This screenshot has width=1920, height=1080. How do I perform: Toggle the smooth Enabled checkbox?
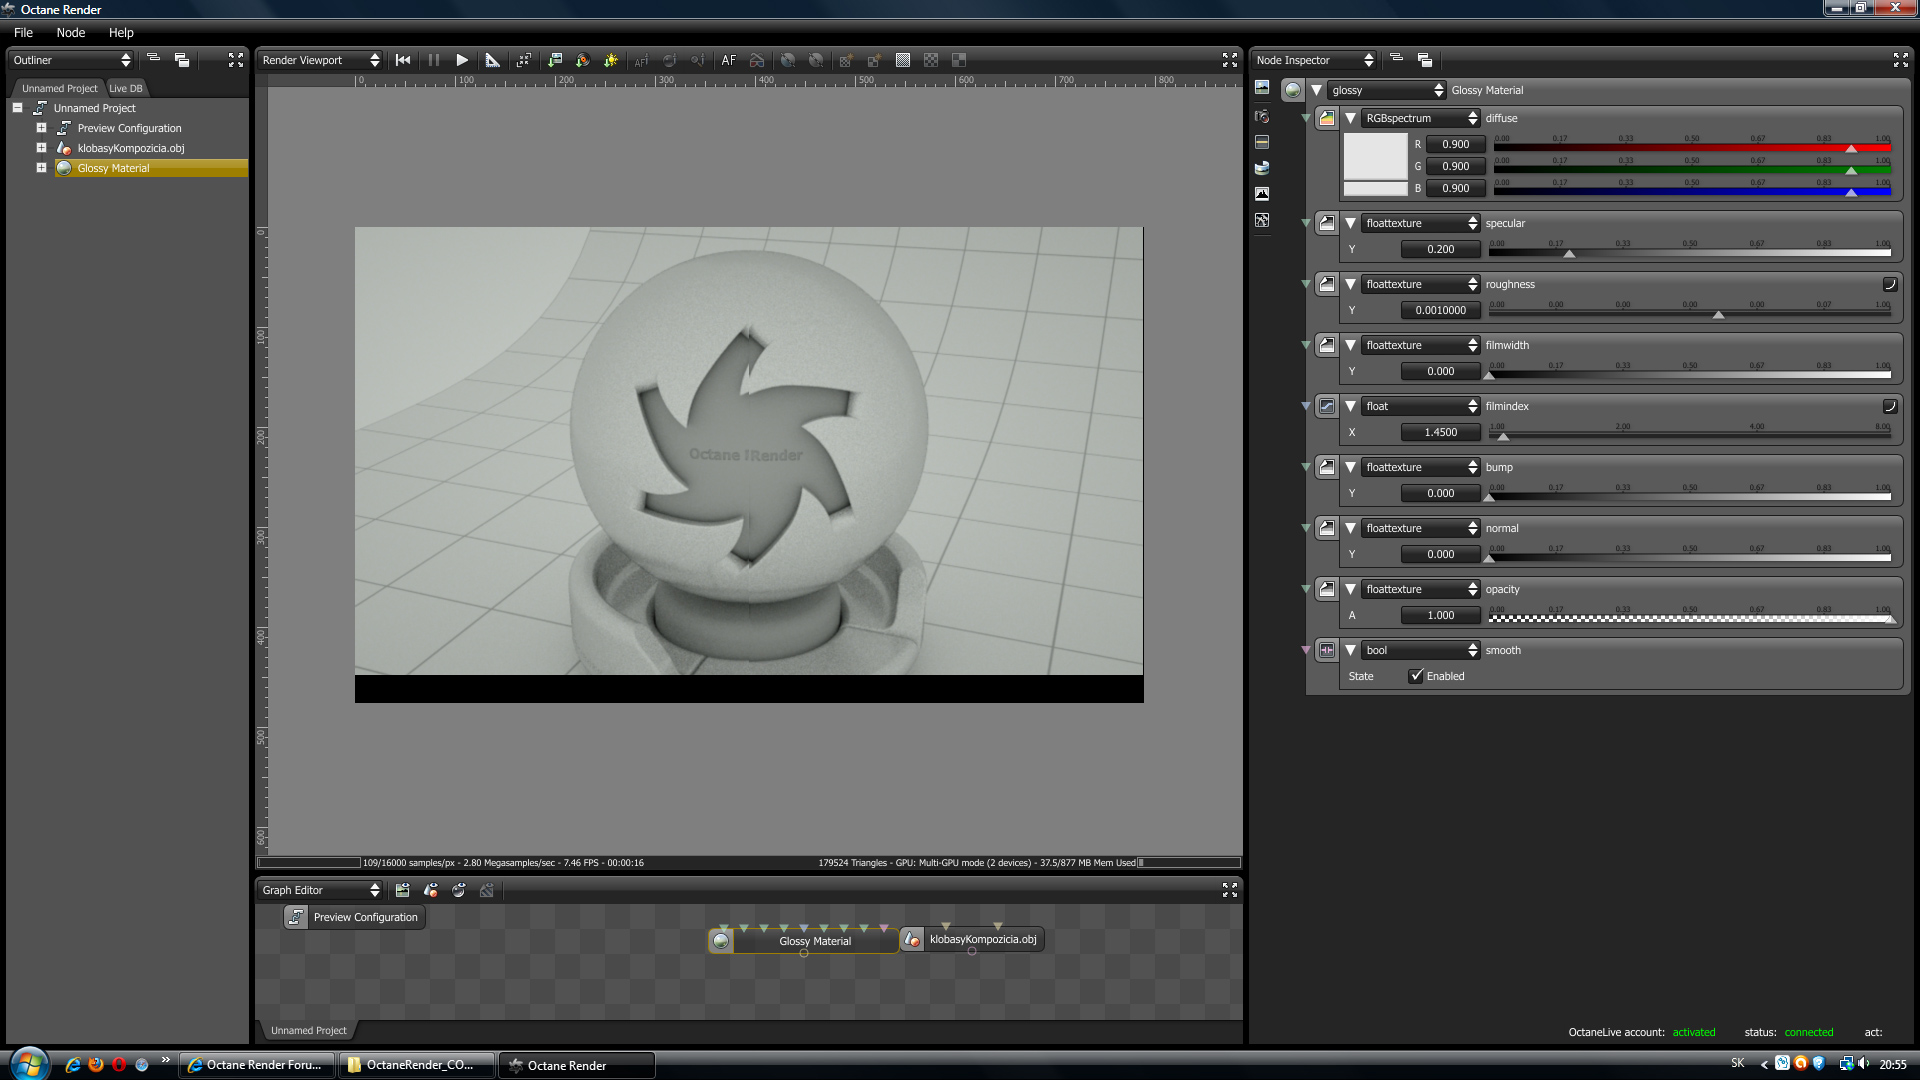1416,676
